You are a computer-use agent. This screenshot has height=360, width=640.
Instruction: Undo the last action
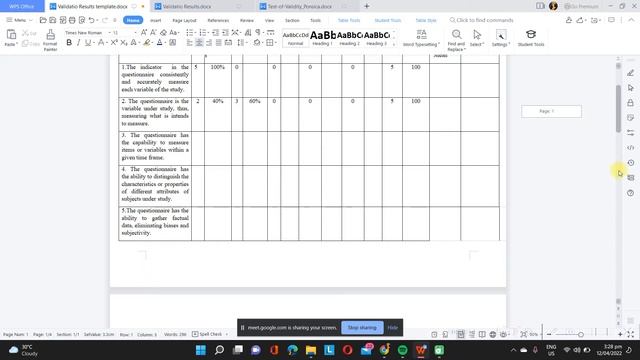tap(91, 20)
